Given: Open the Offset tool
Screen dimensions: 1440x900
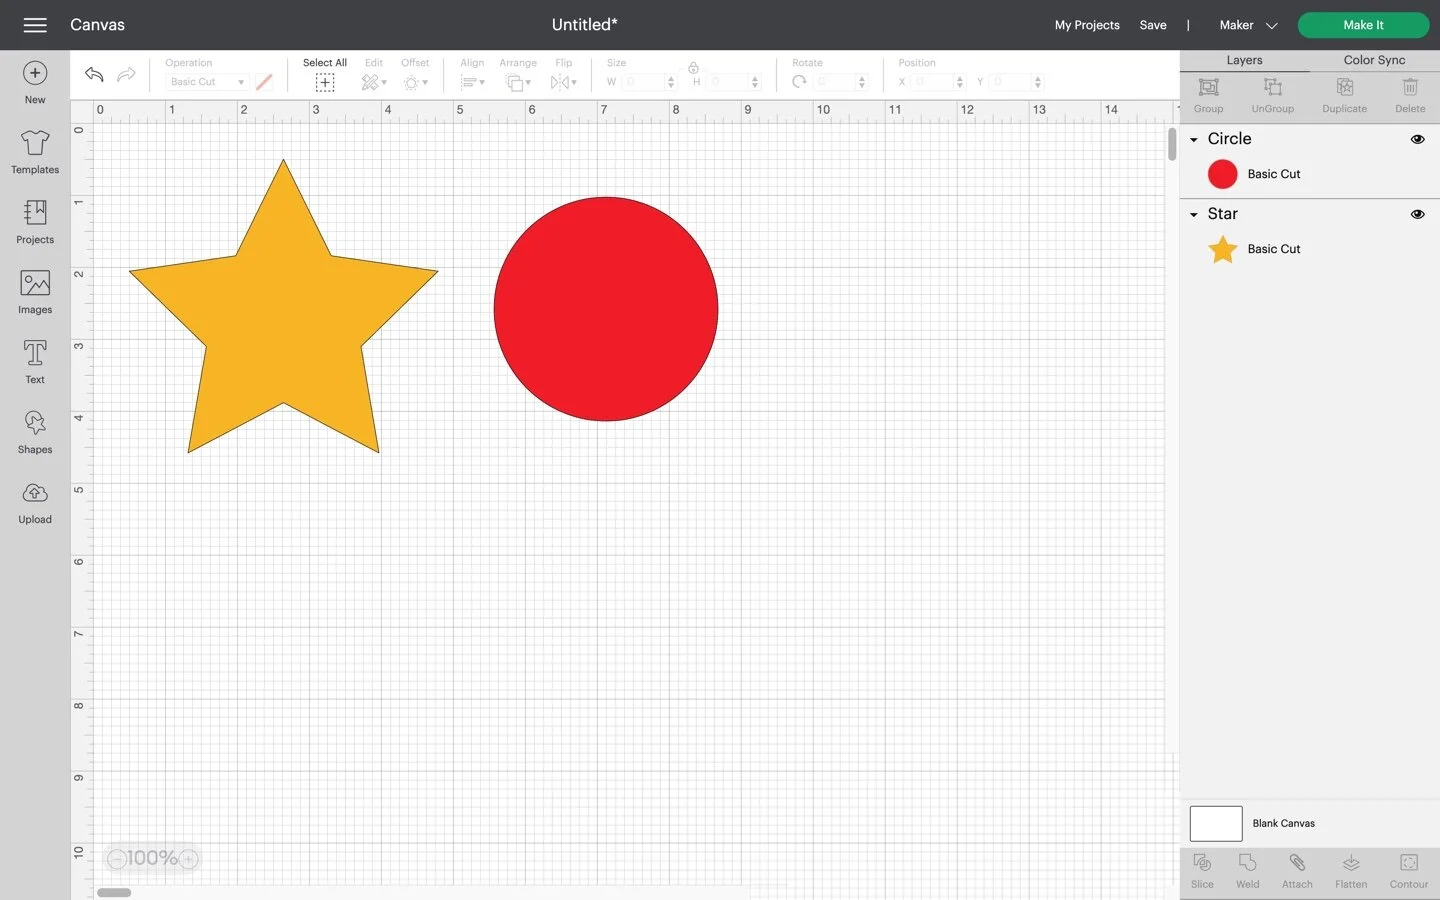Looking at the screenshot, I should pyautogui.click(x=415, y=82).
